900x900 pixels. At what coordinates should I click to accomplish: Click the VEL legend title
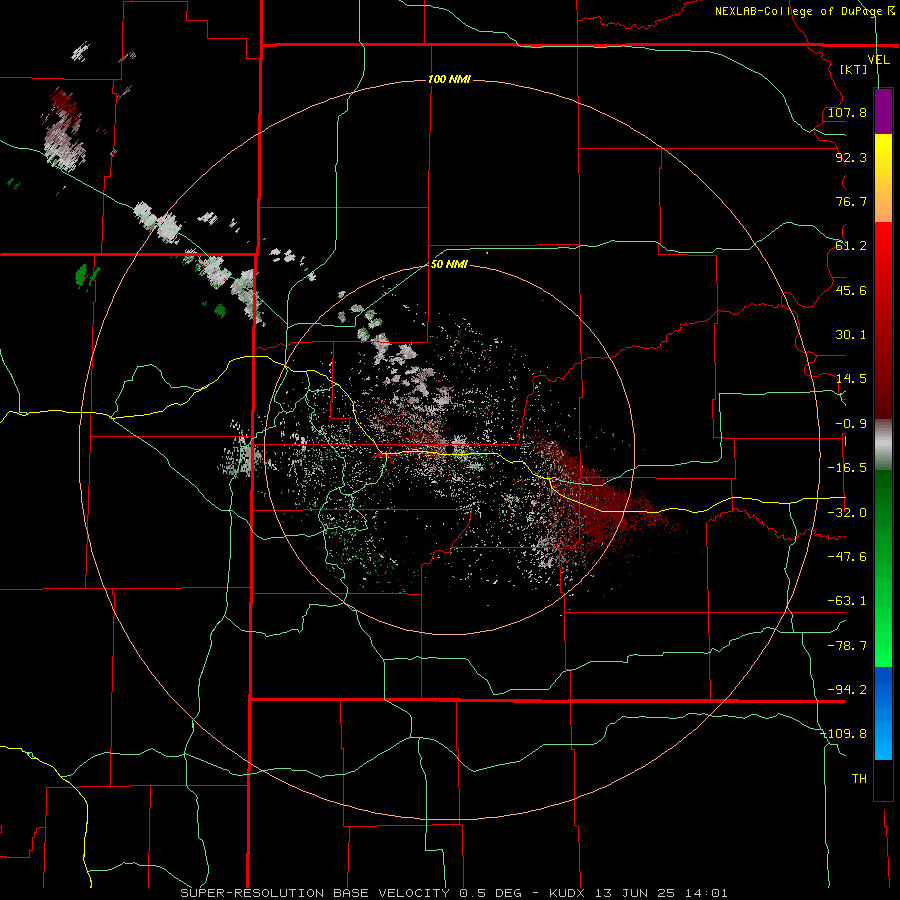click(878, 60)
